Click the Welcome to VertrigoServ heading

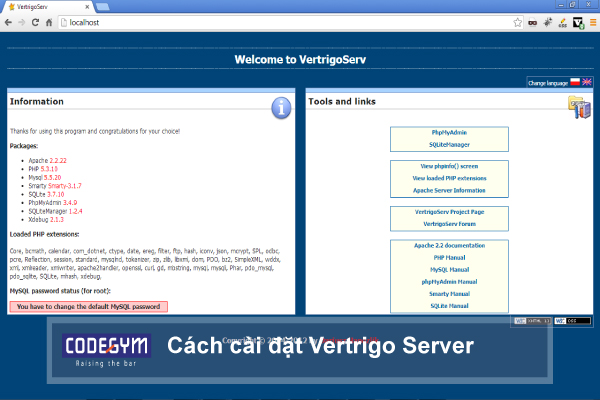pyautogui.click(x=300, y=60)
